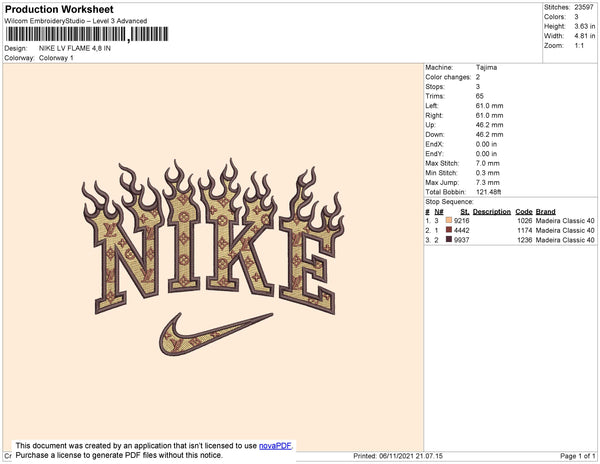600x464 pixels.
Task: Select the EndX value '0.00 in'
Action: [x=486, y=144]
